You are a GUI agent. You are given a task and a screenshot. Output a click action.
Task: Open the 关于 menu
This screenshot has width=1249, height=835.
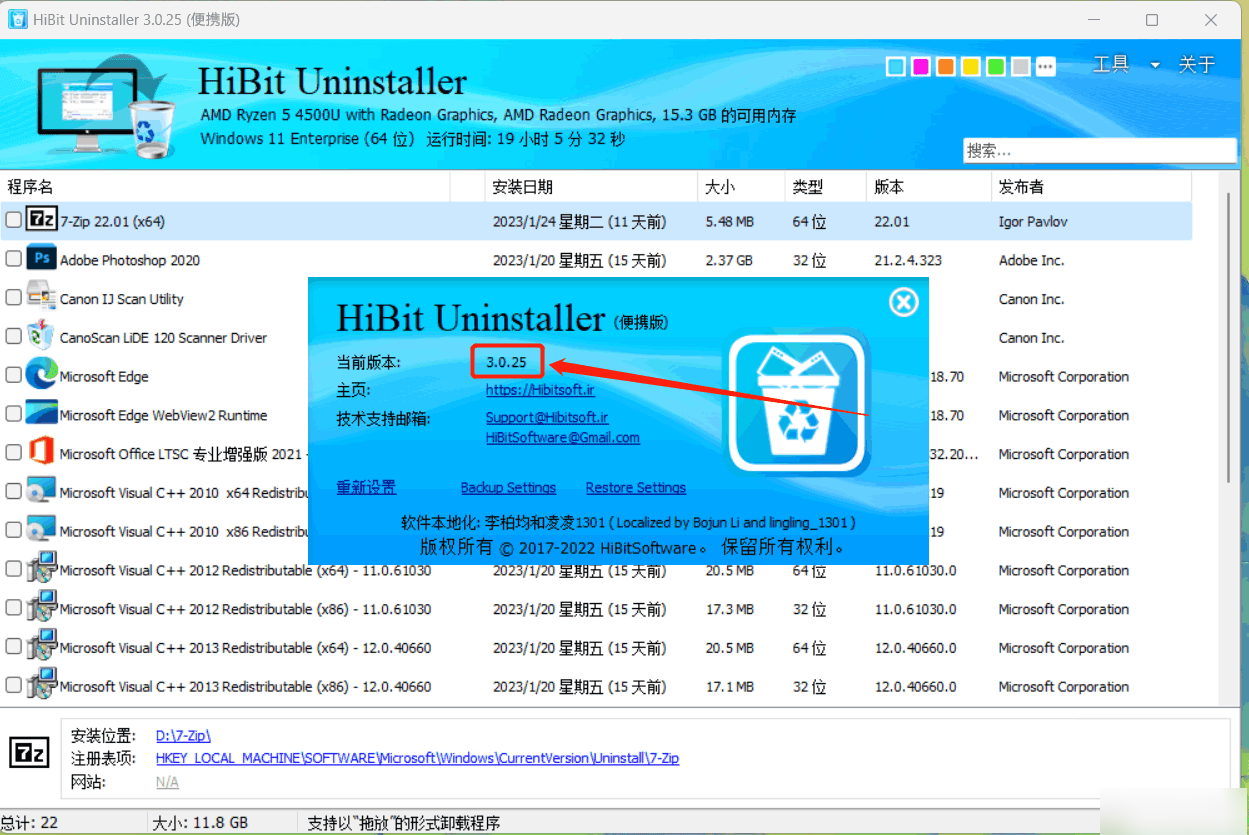[x=1196, y=63]
